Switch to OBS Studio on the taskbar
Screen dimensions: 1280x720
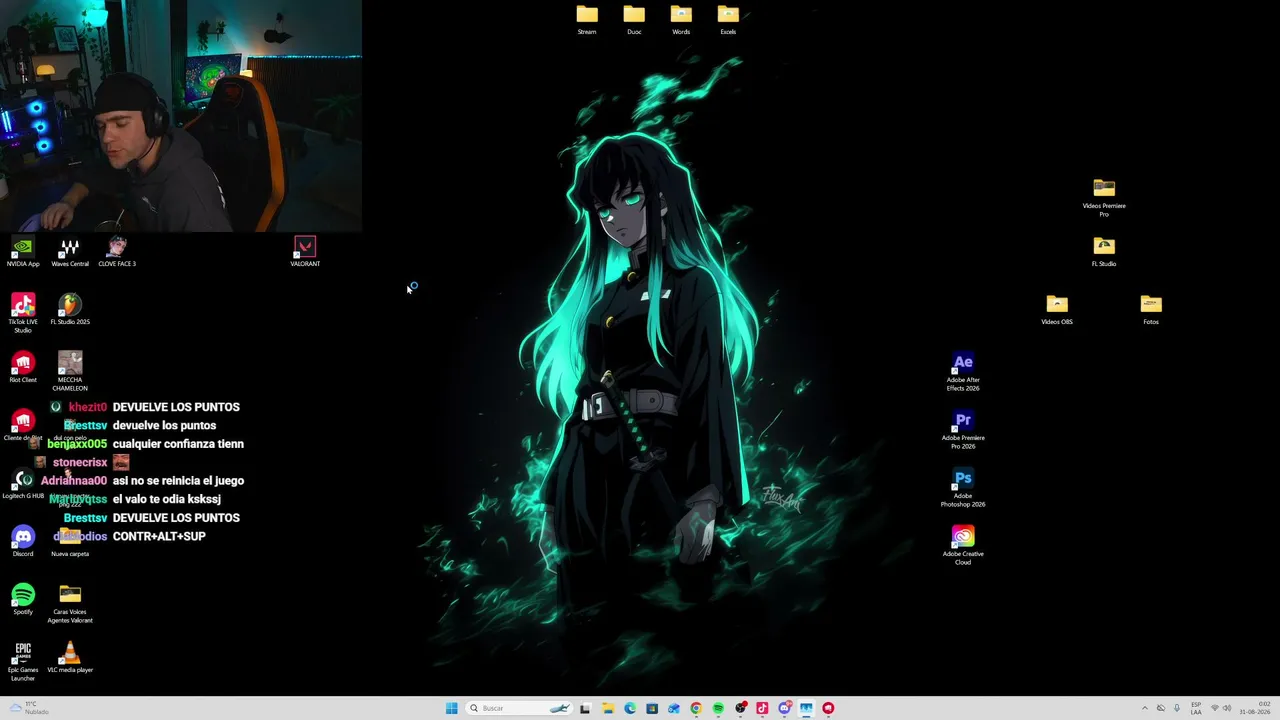click(x=740, y=708)
